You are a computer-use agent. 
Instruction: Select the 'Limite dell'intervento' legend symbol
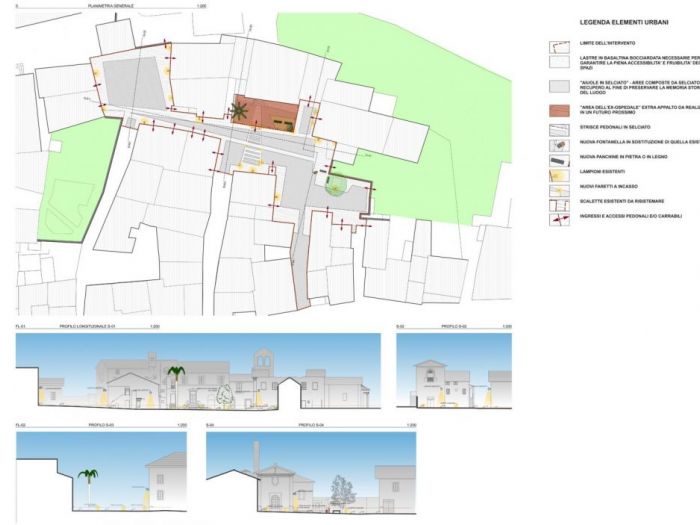pyautogui.click(x=559, y=47)
